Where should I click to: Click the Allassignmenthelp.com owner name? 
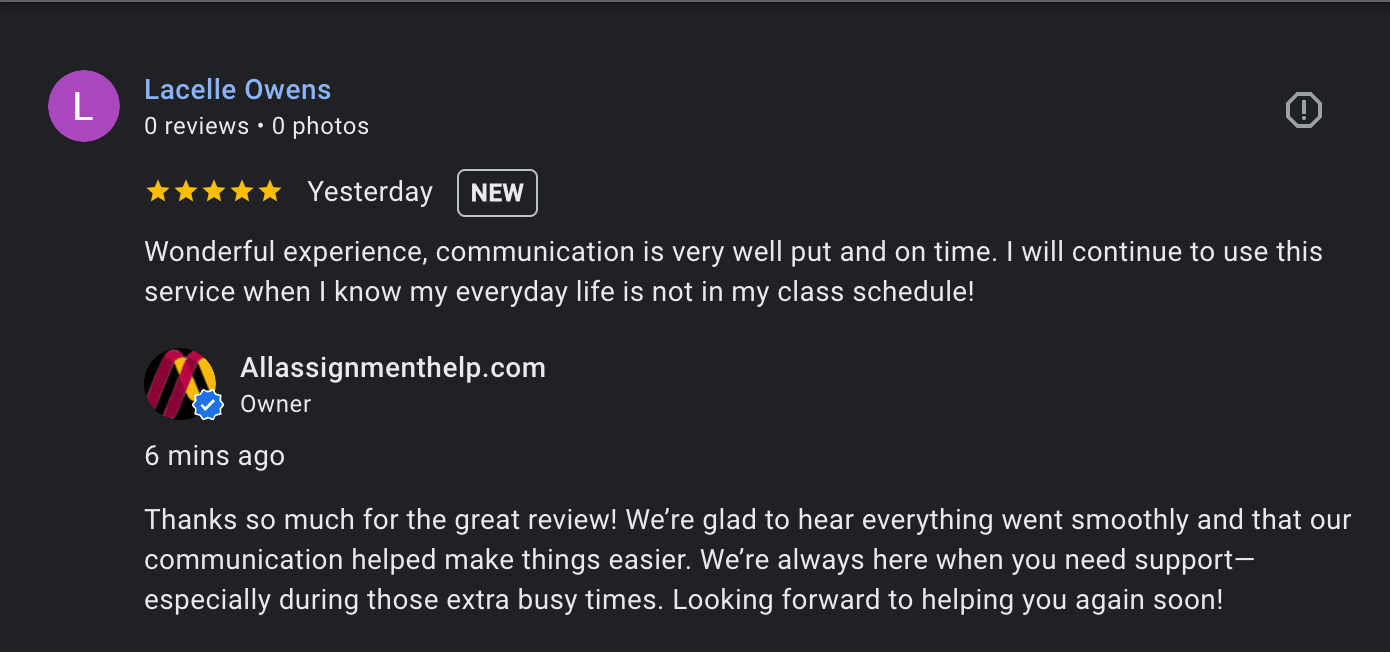pos(392,367)
